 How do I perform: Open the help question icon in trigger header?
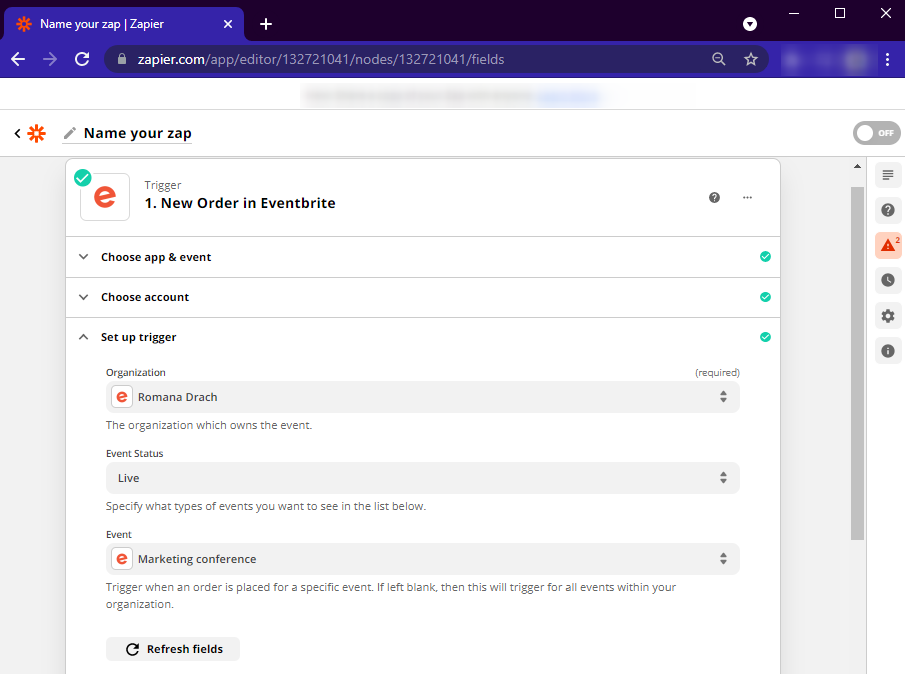coord(714,197)
